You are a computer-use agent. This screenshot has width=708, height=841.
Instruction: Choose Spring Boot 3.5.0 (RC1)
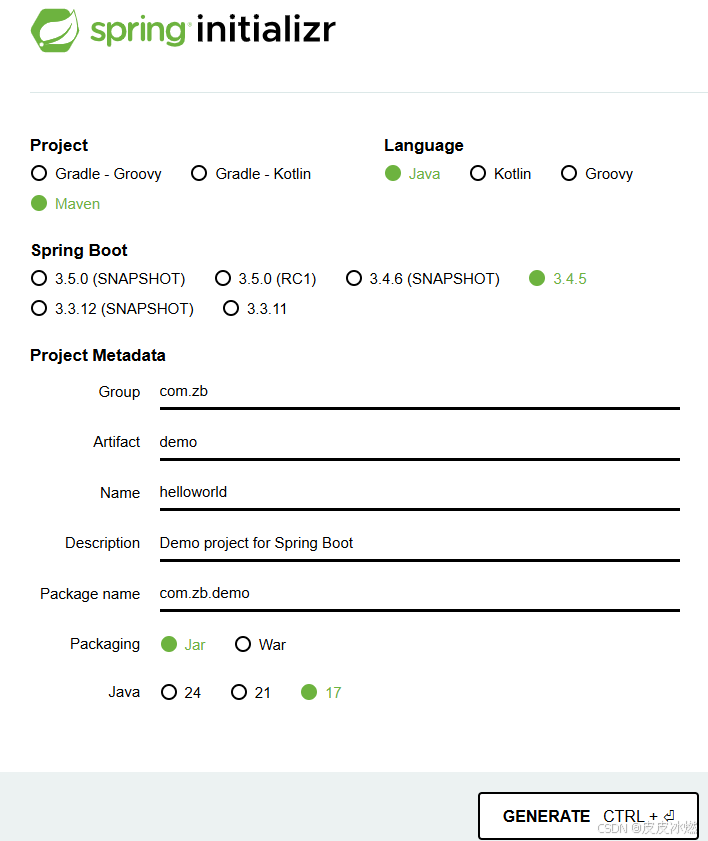click(222, 278)
